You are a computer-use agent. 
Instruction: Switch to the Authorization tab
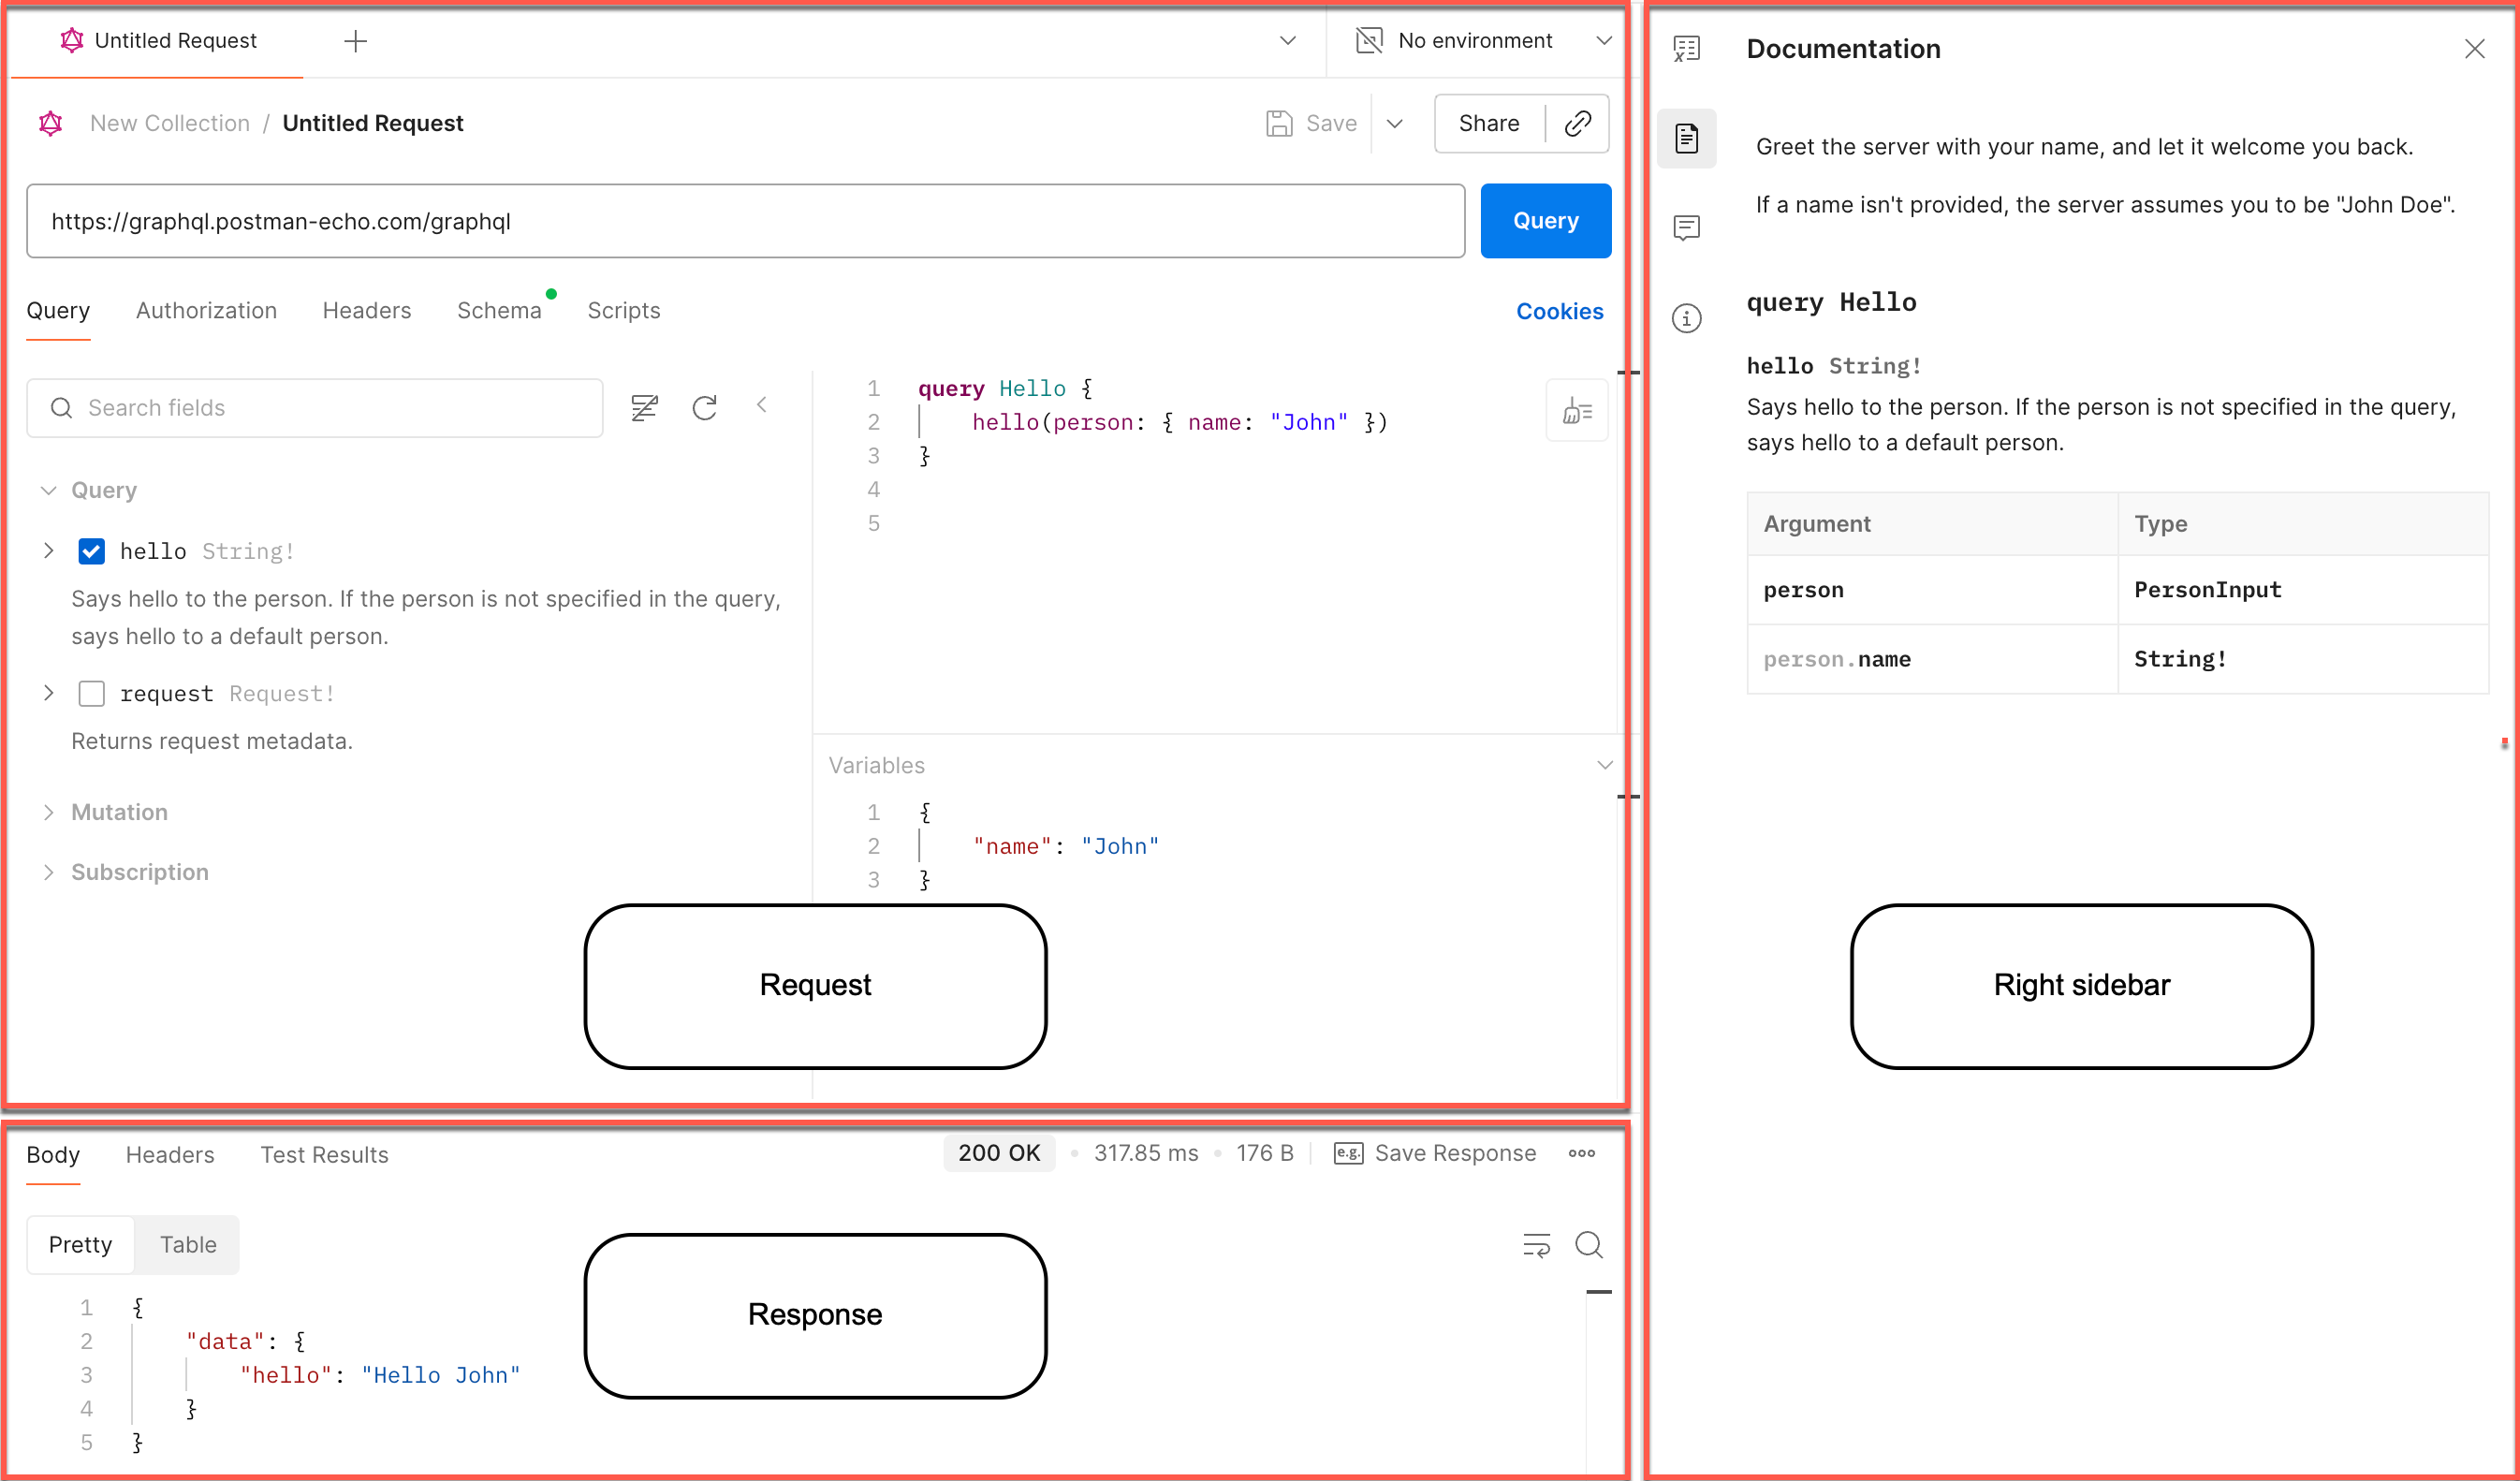[206, 310]
